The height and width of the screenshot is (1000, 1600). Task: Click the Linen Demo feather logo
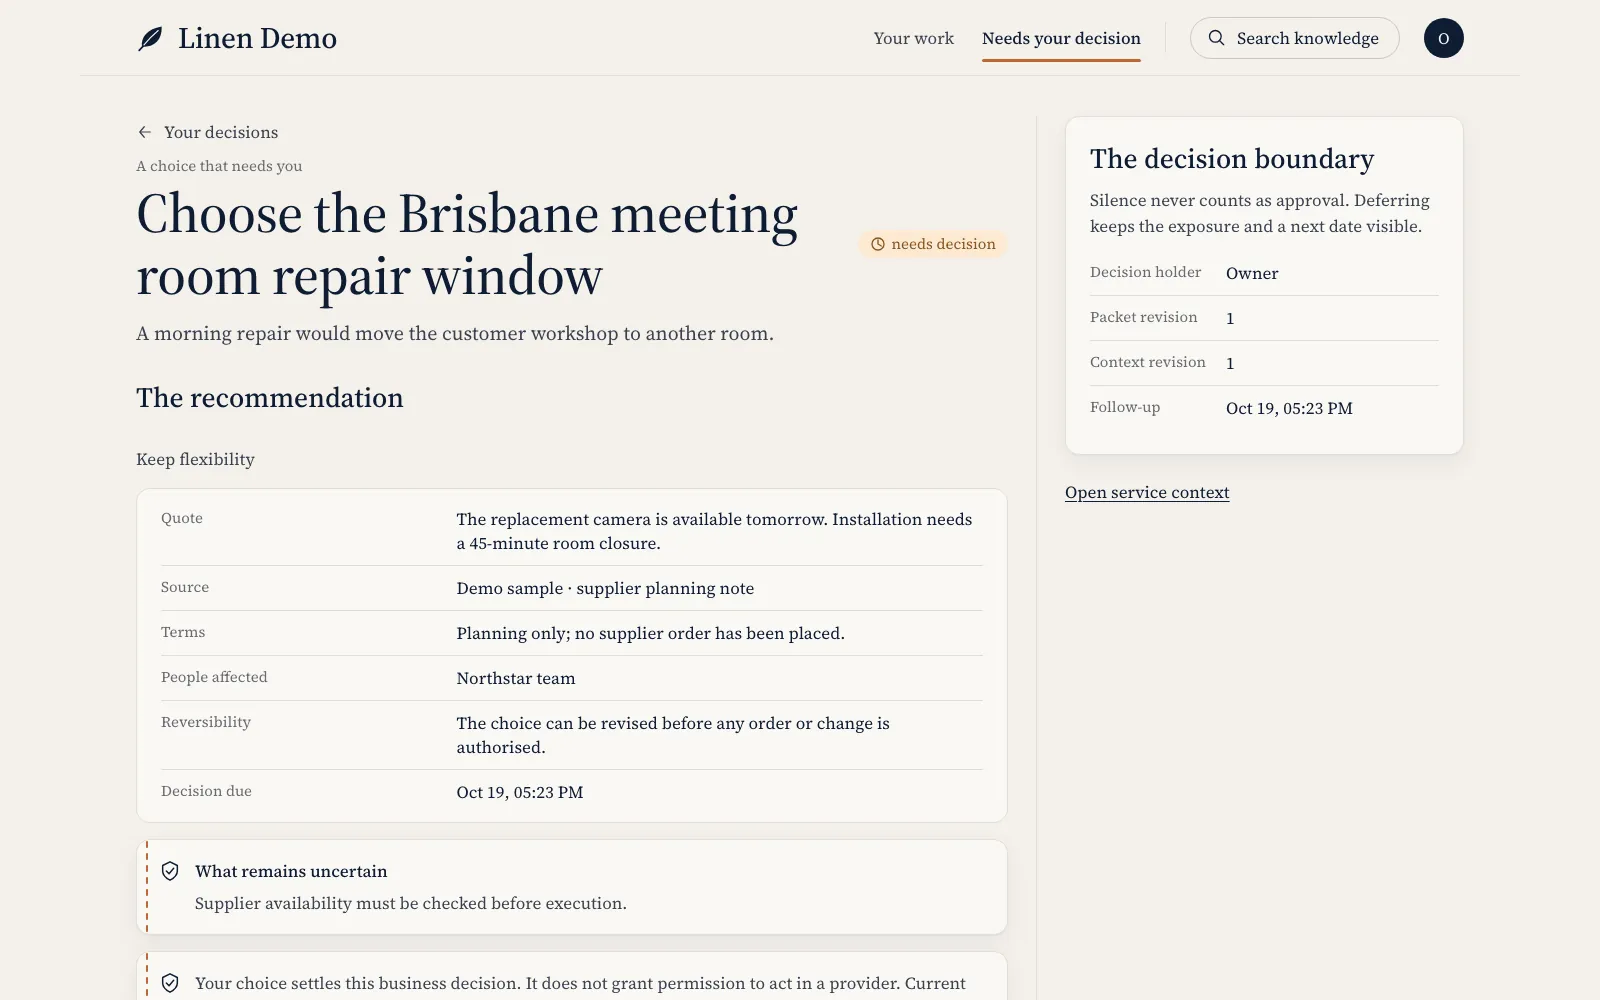pyautogui.click(x=150, y=39)
